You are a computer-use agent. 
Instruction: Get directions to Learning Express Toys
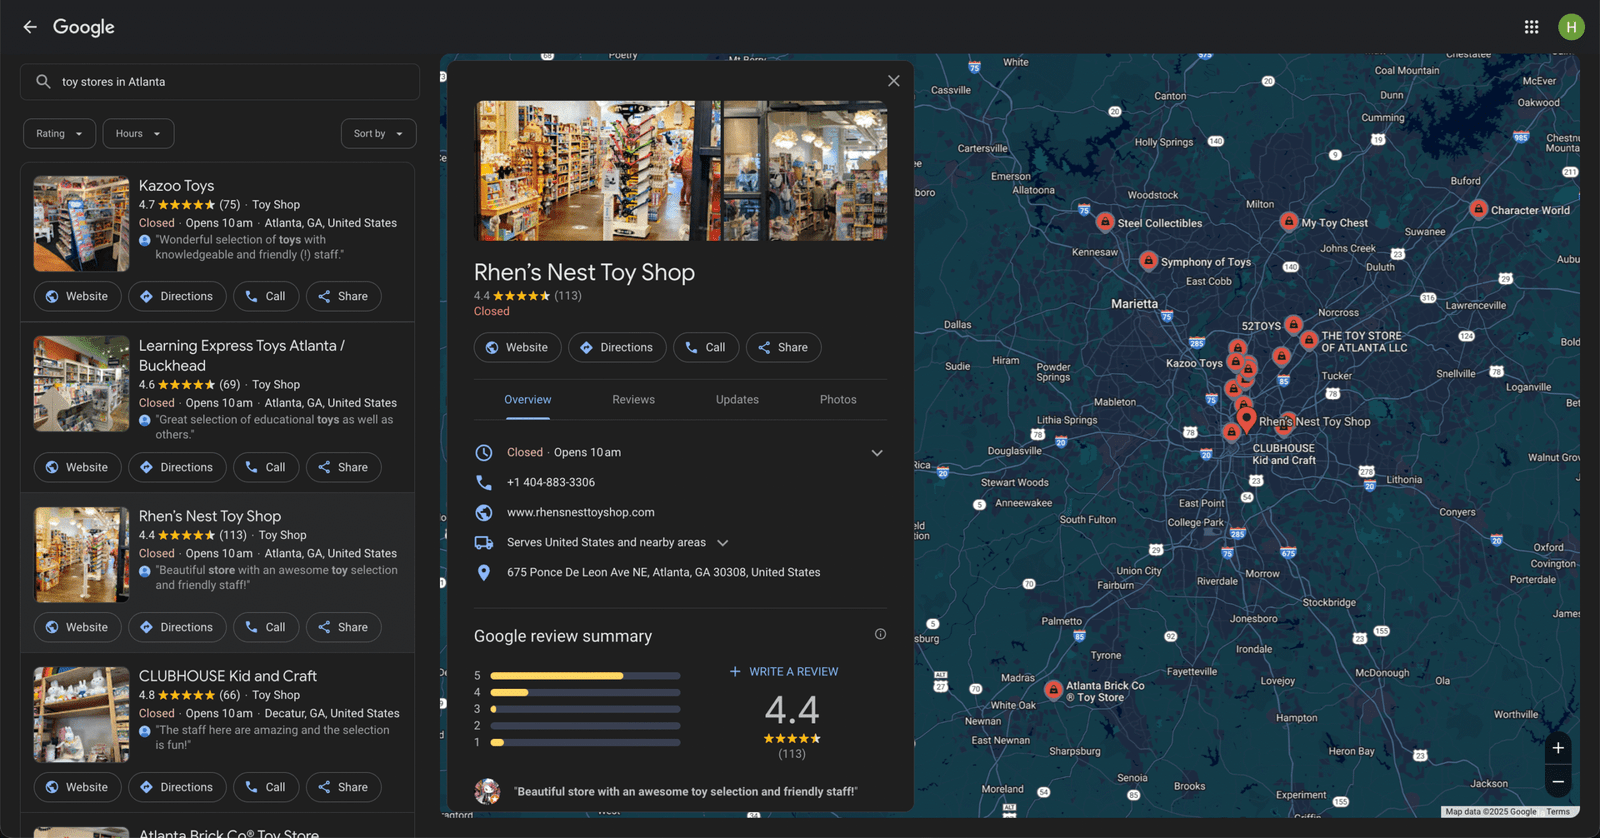pos(176,467)
